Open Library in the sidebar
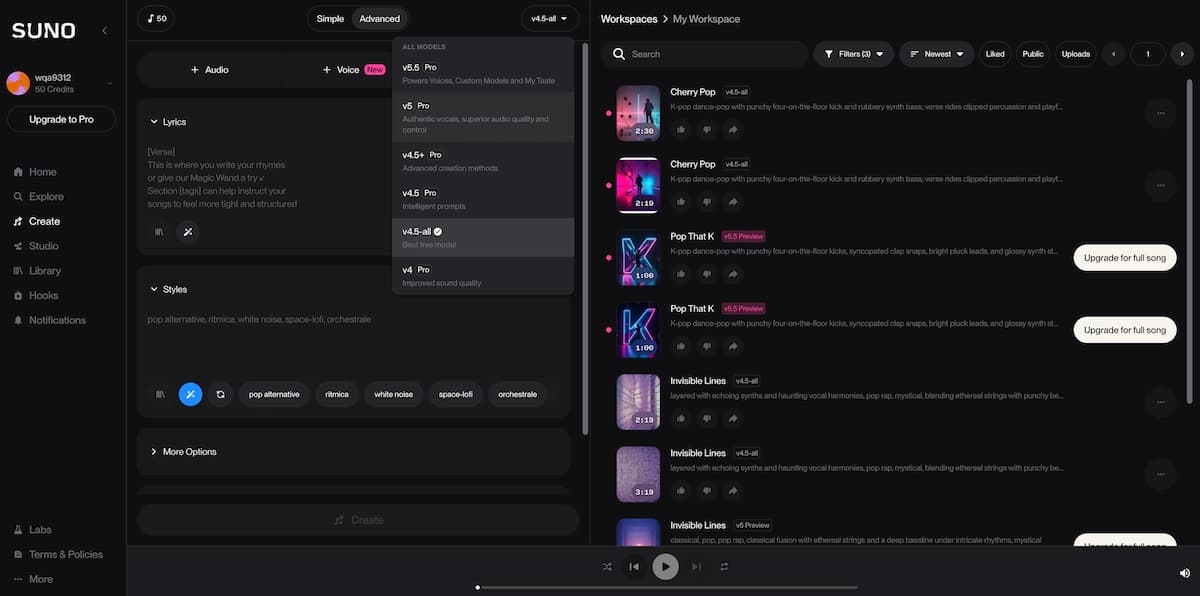 tap(37, 271)
